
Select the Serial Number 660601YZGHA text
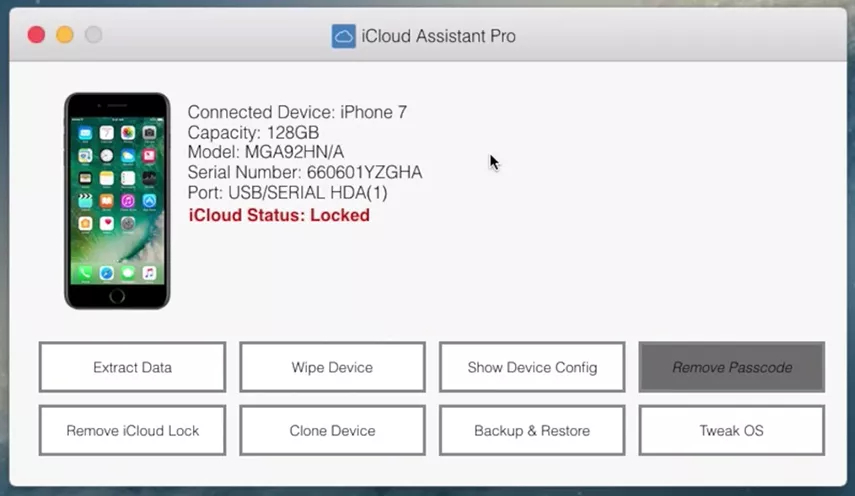click(305, 173)
